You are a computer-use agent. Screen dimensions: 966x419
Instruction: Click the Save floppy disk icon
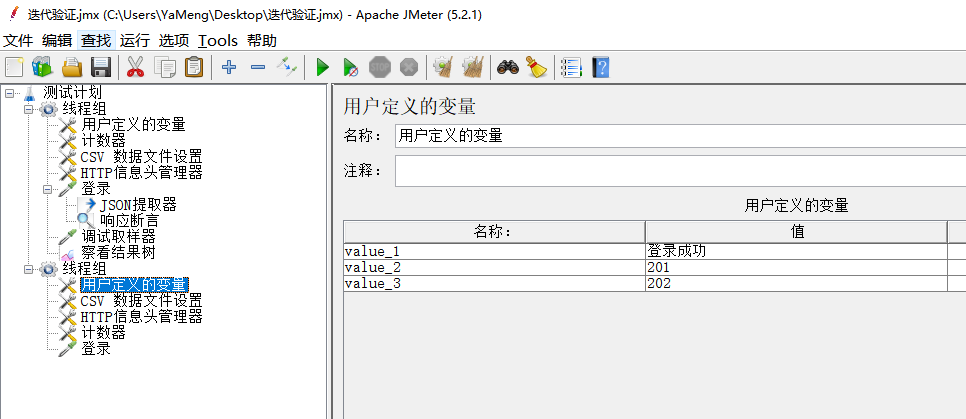tap(100, 67)
